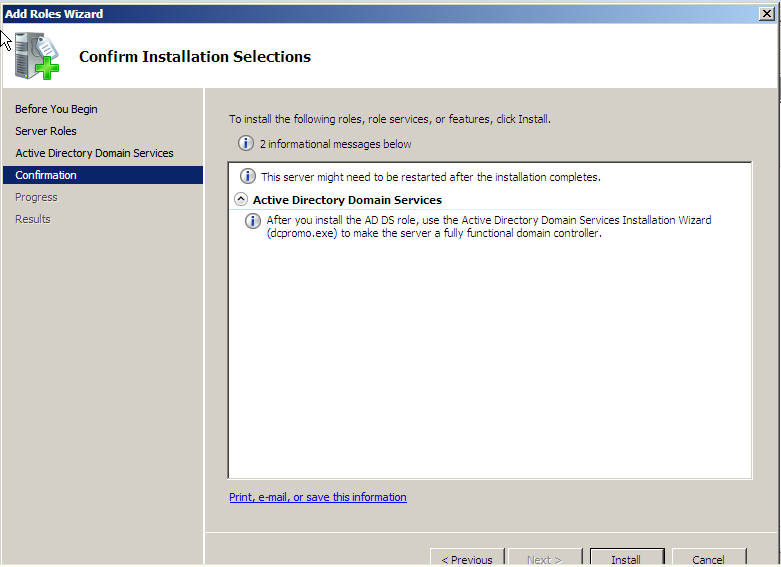Close the wizard with the X button

(x=766, y=14)
